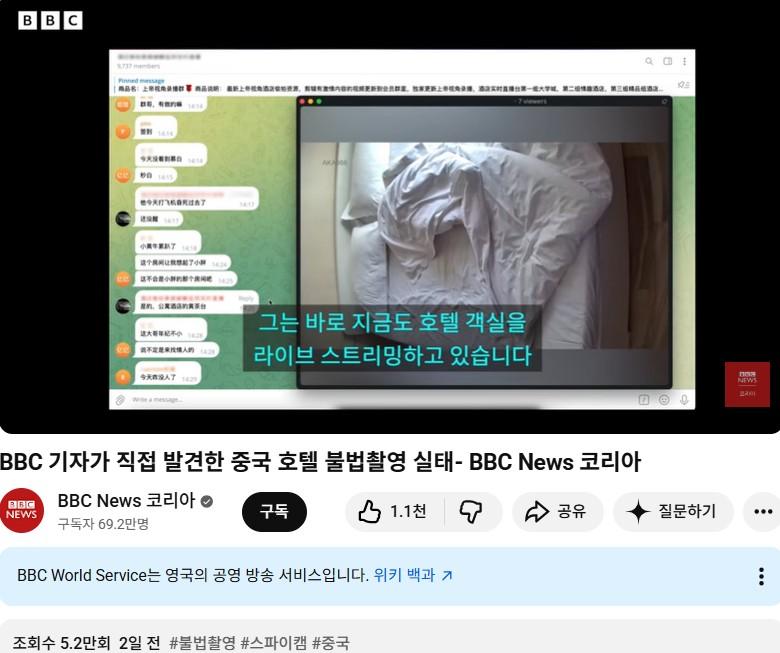The image size is (780, 653).
Task: Subscribe with the 구독 button
Action: click(x=274, y=511)
